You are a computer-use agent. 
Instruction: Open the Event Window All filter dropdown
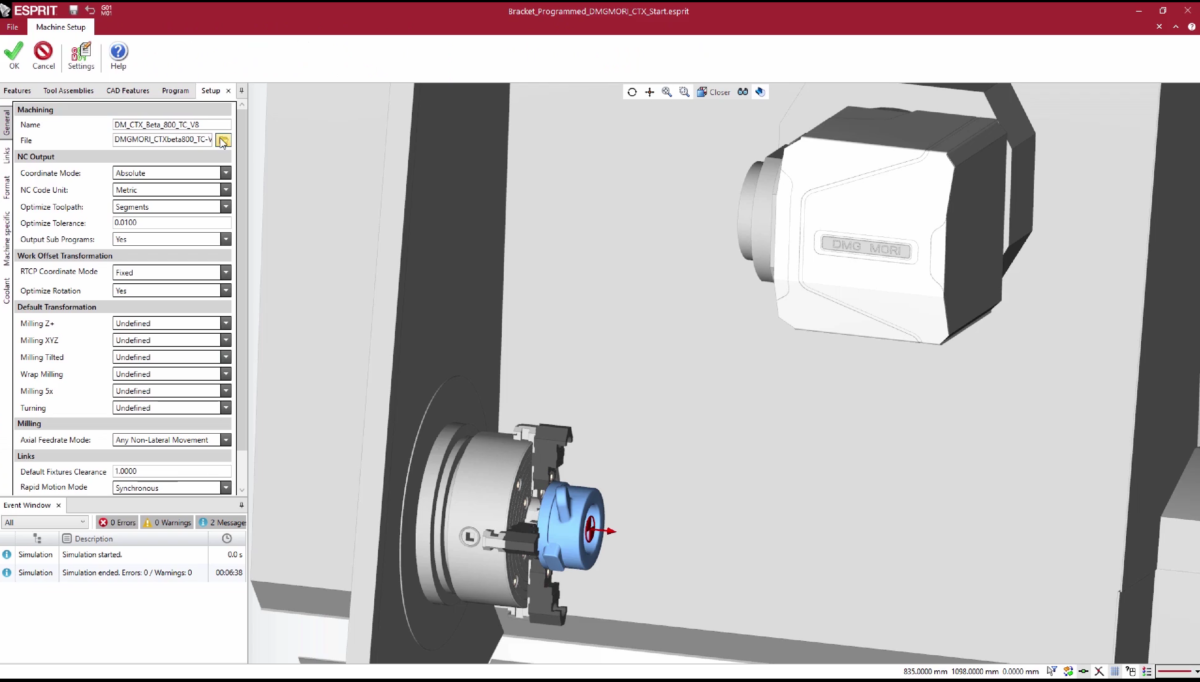click(45, 522)
